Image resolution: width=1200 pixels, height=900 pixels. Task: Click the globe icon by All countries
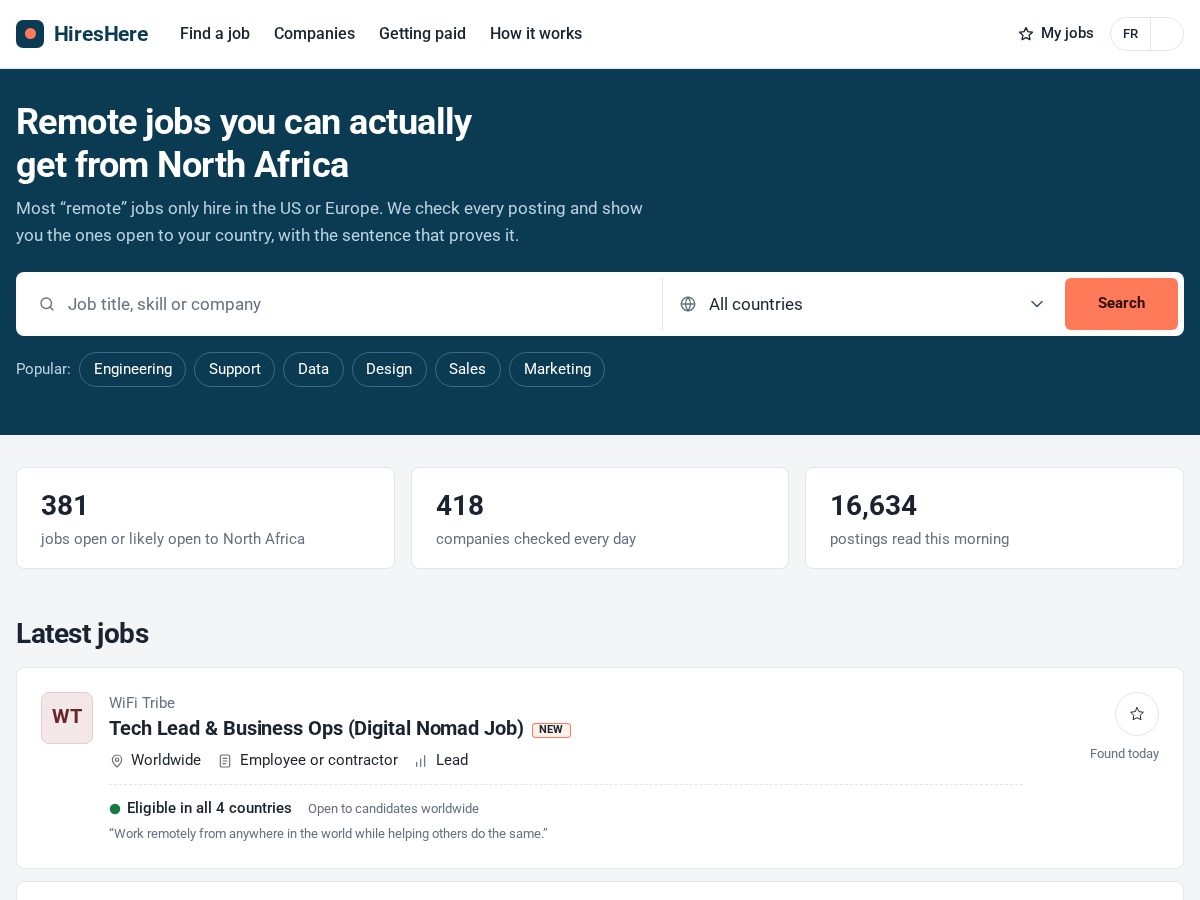pos(688,304)
